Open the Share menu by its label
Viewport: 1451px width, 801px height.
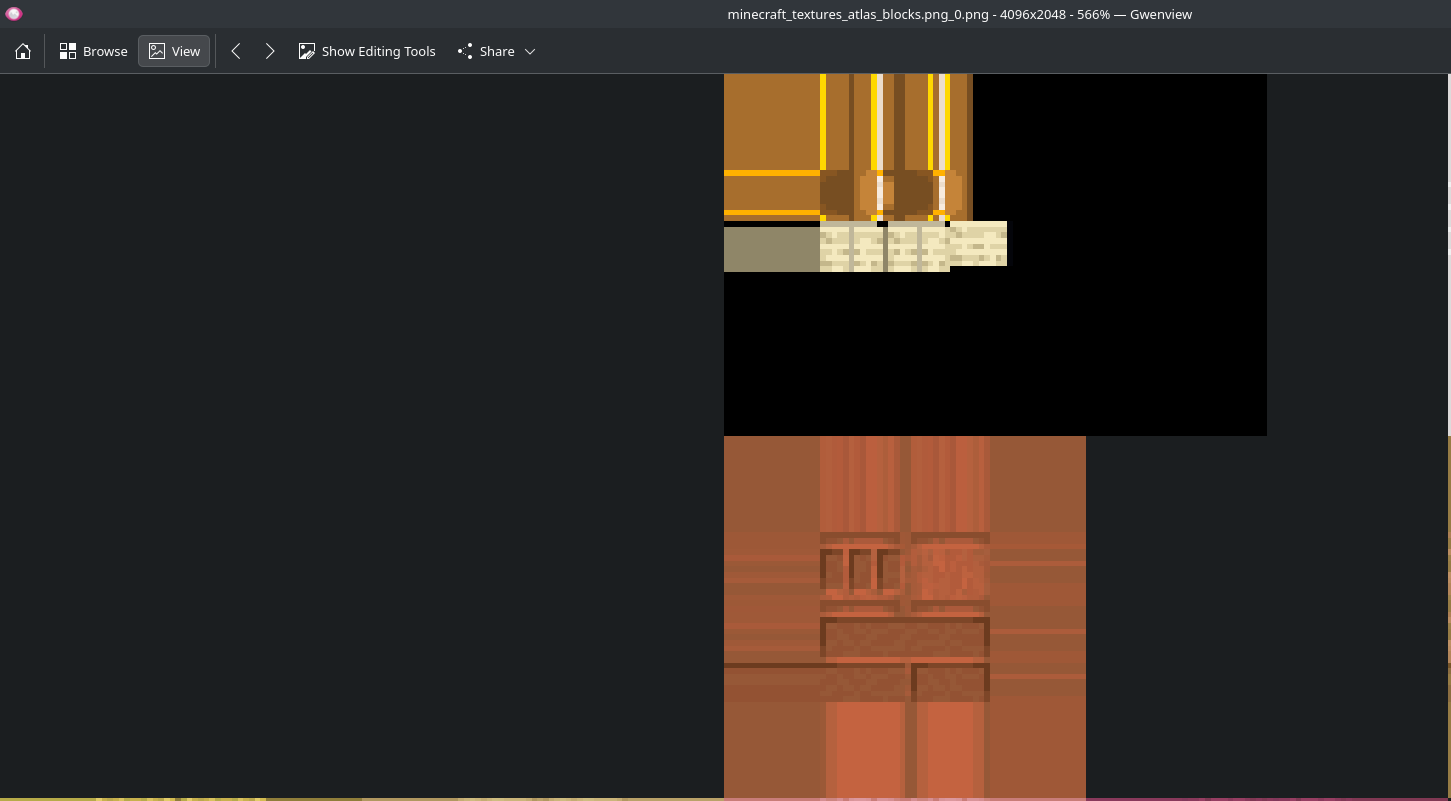497,52
